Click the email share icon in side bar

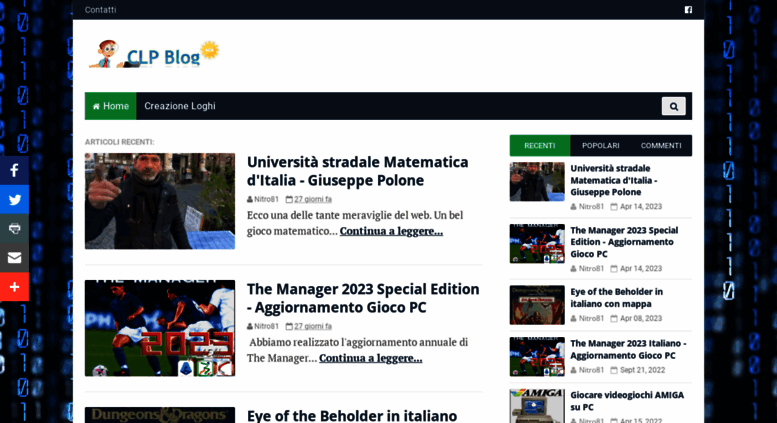coord(14,258)
